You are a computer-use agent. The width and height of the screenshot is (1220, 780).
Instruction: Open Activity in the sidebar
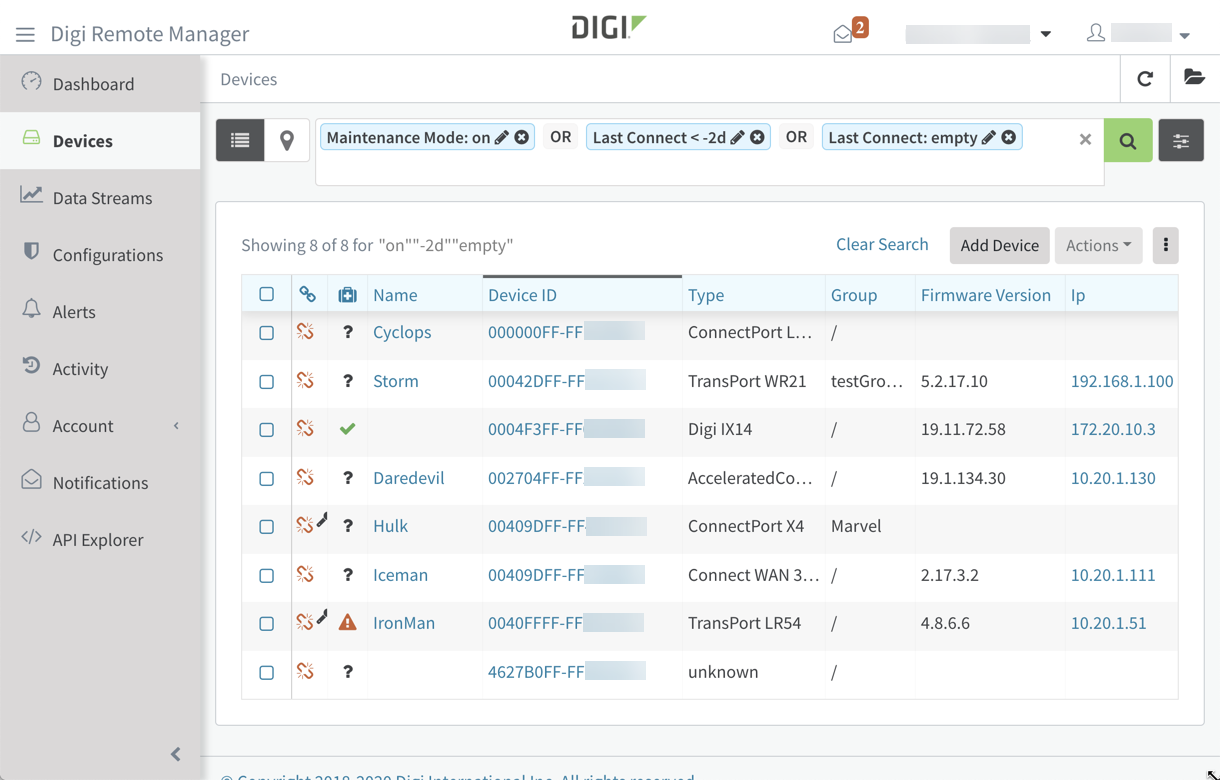pos(100,368)
